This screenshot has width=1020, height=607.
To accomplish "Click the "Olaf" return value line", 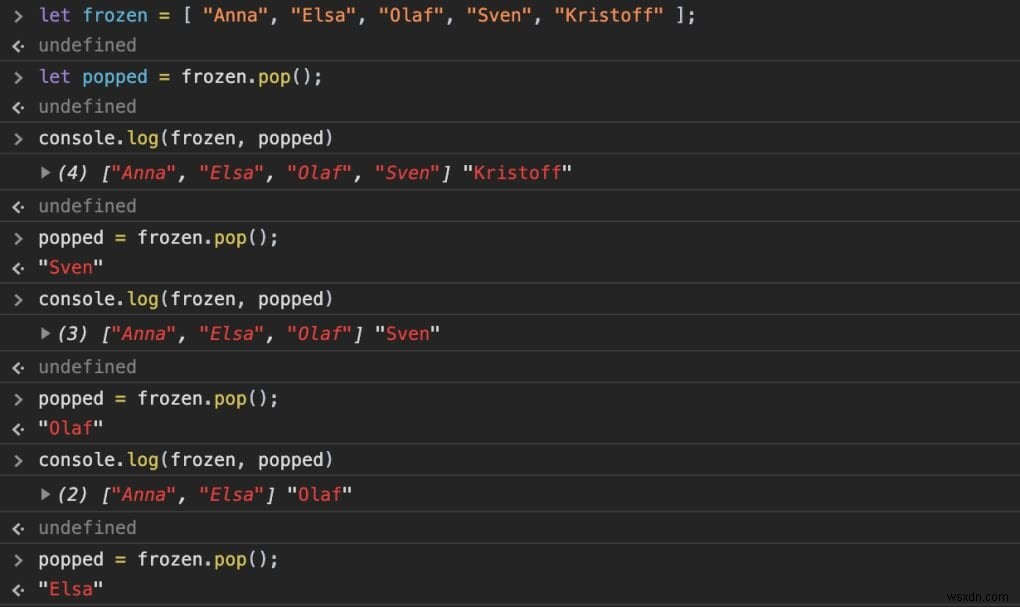I will [70, 428].
